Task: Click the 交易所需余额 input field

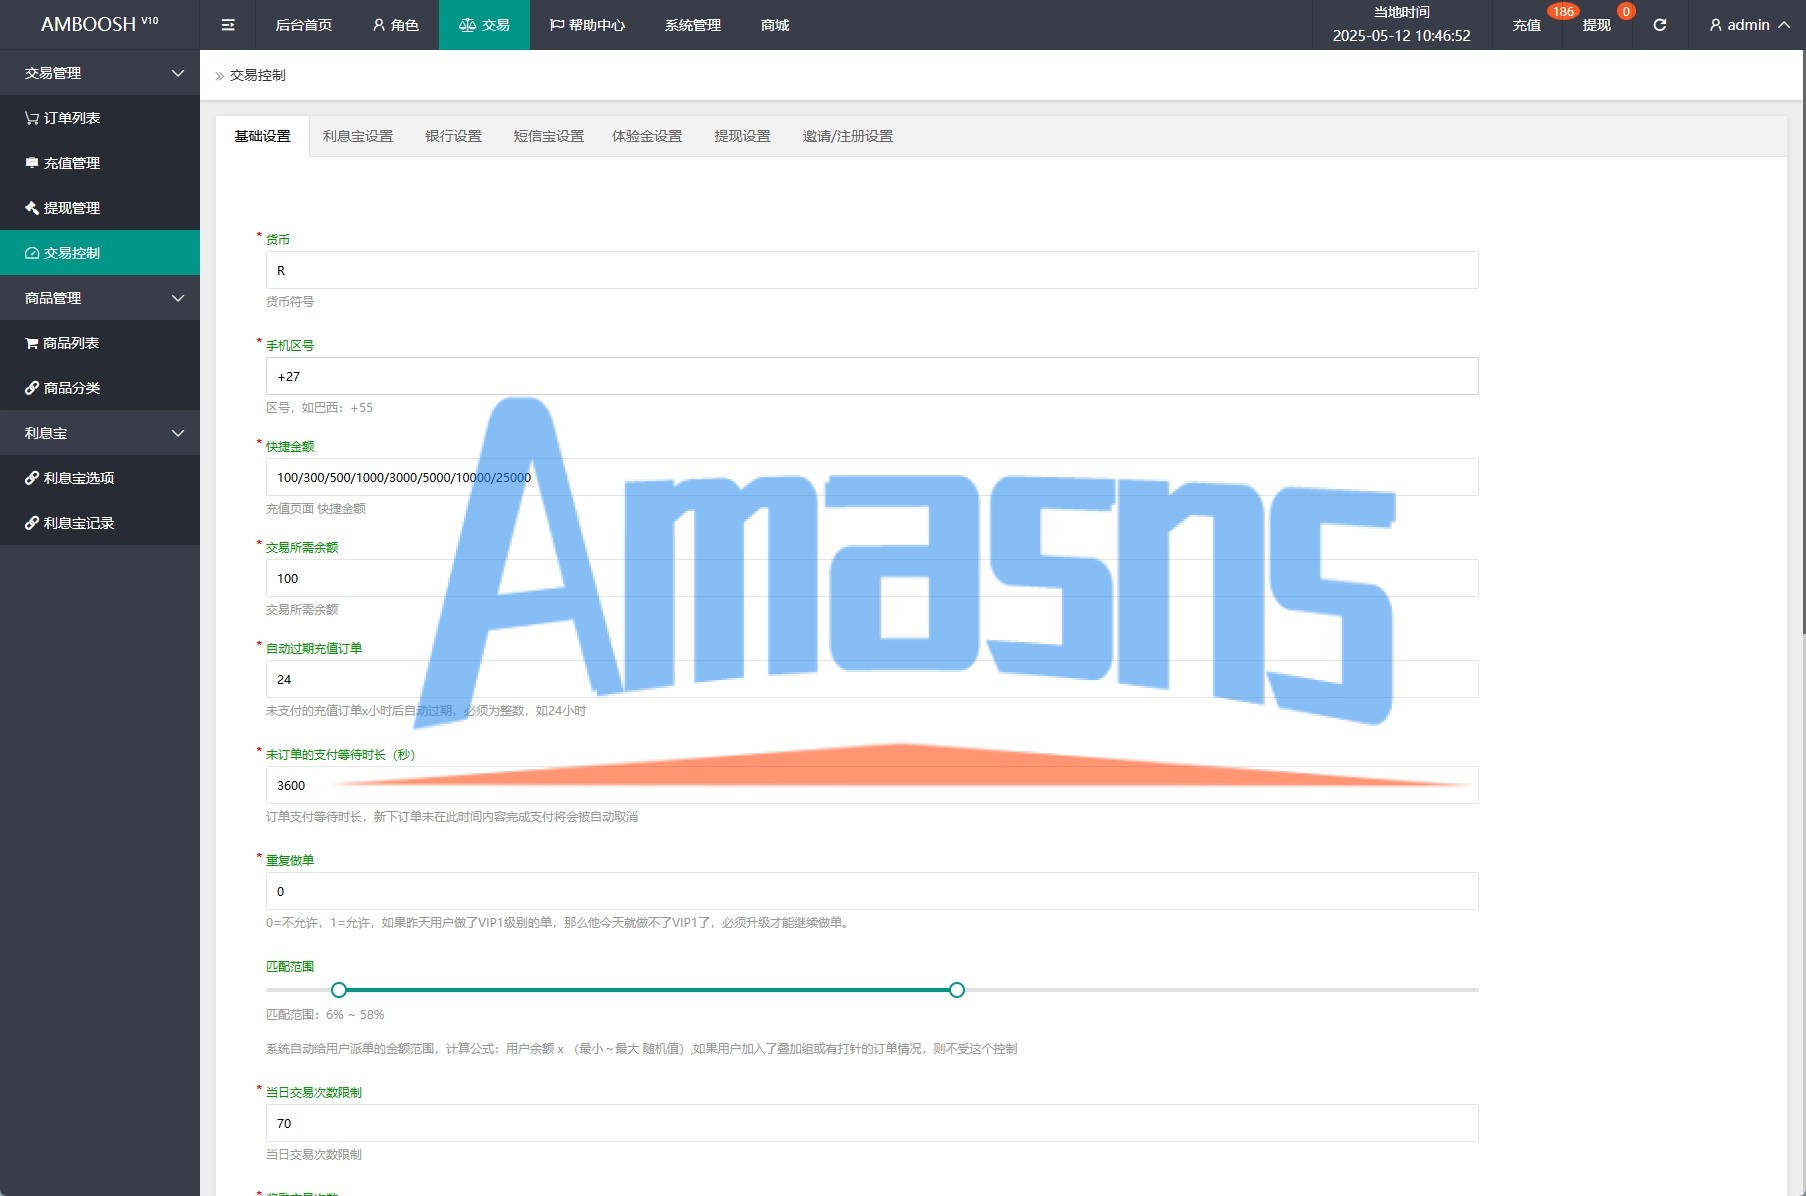Action: pos(872,578)
